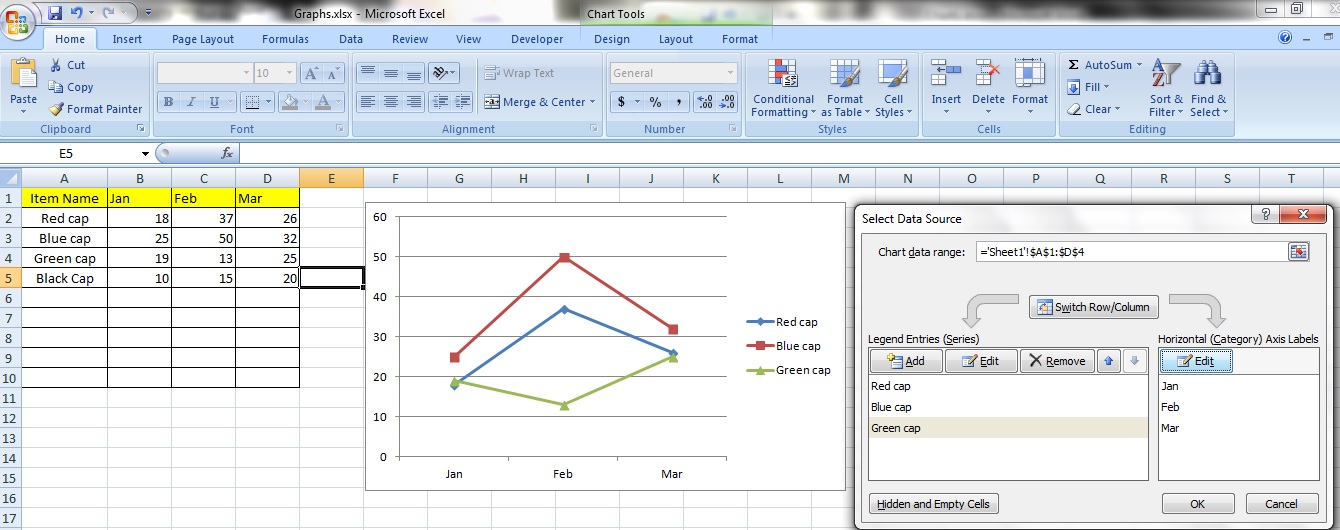The width and height of the screenshot is (1340, 530).
Task: Toggle Bold formatting
Action: (168, 102)
